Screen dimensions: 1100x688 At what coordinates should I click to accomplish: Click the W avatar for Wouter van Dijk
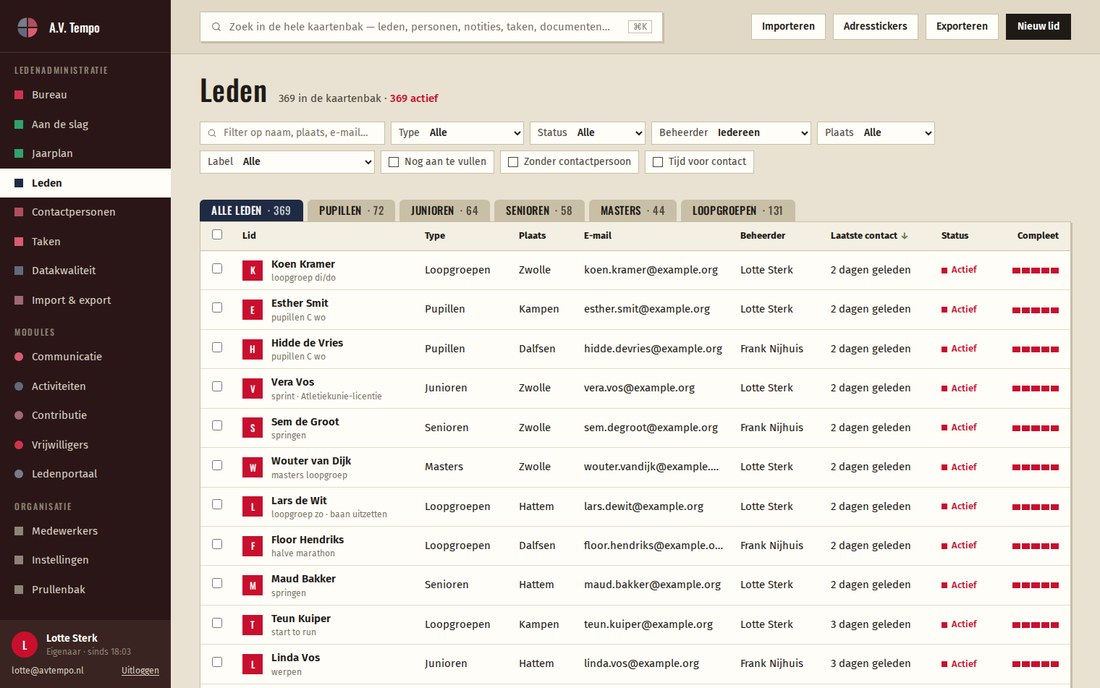click(253, 467)
